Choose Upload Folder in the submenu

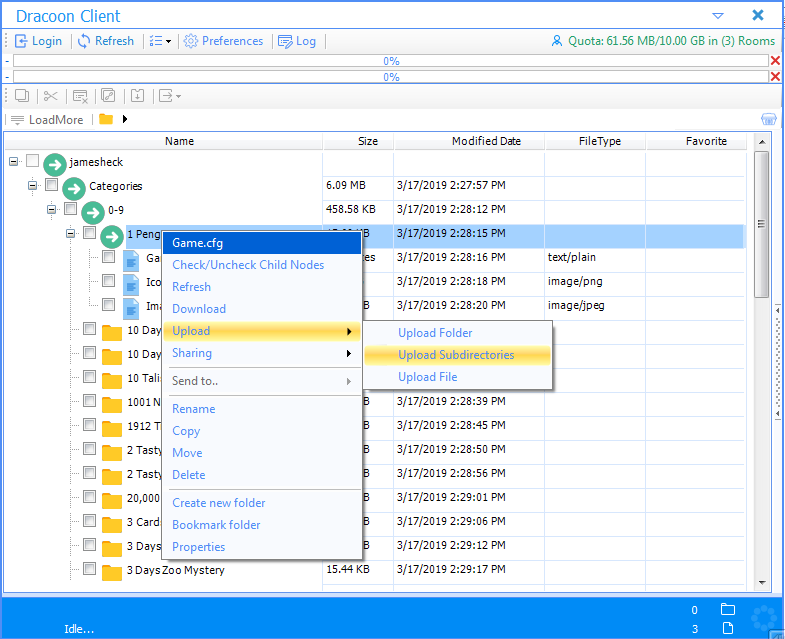457,333
